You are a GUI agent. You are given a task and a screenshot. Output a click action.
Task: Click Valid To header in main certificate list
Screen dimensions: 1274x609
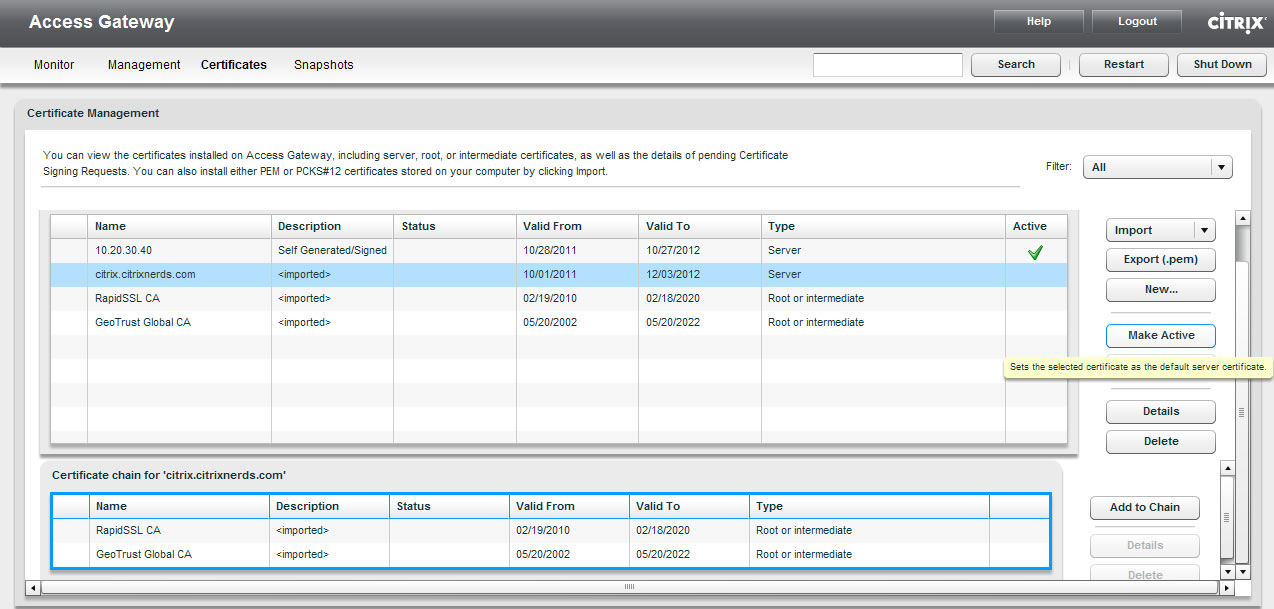point(700,226)
